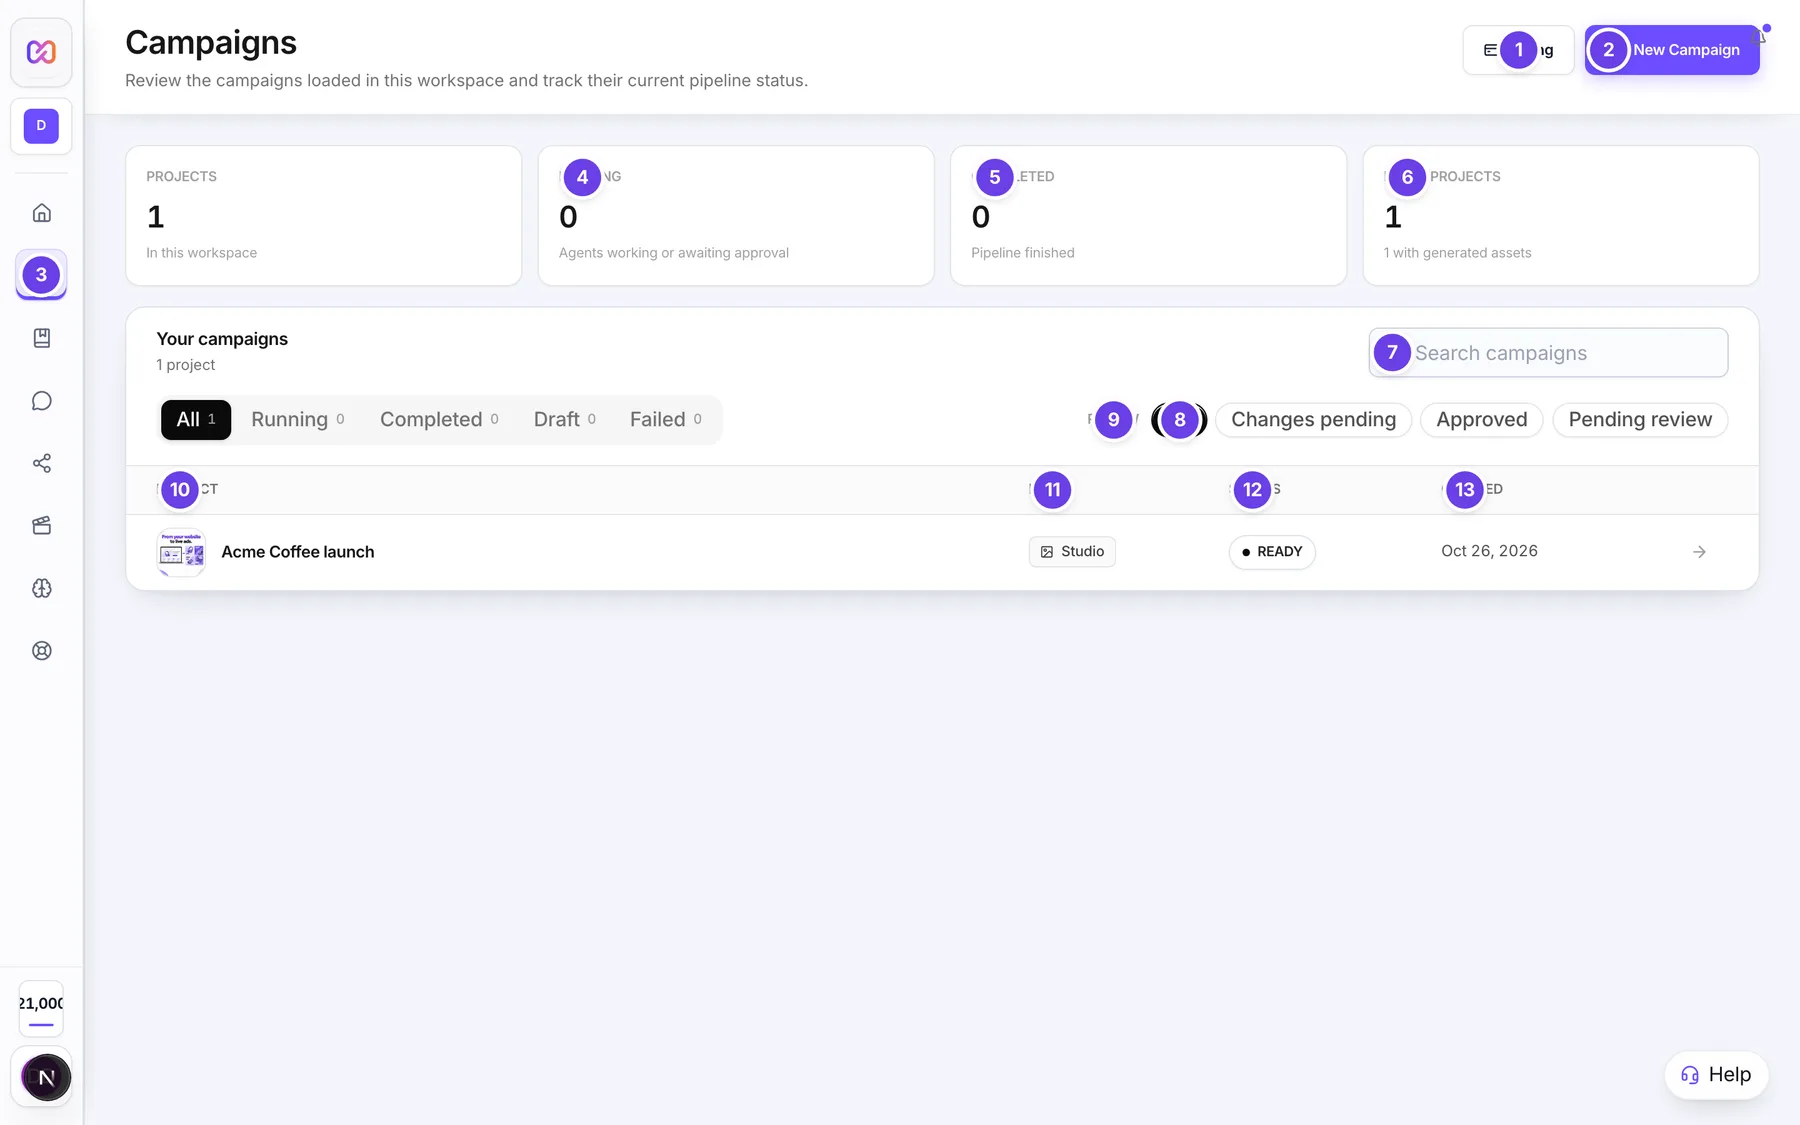Open the brain AI sidebar icon
Viewport: 1800px width, 1125px height.
pyautogui.click(x=41, y=588)
